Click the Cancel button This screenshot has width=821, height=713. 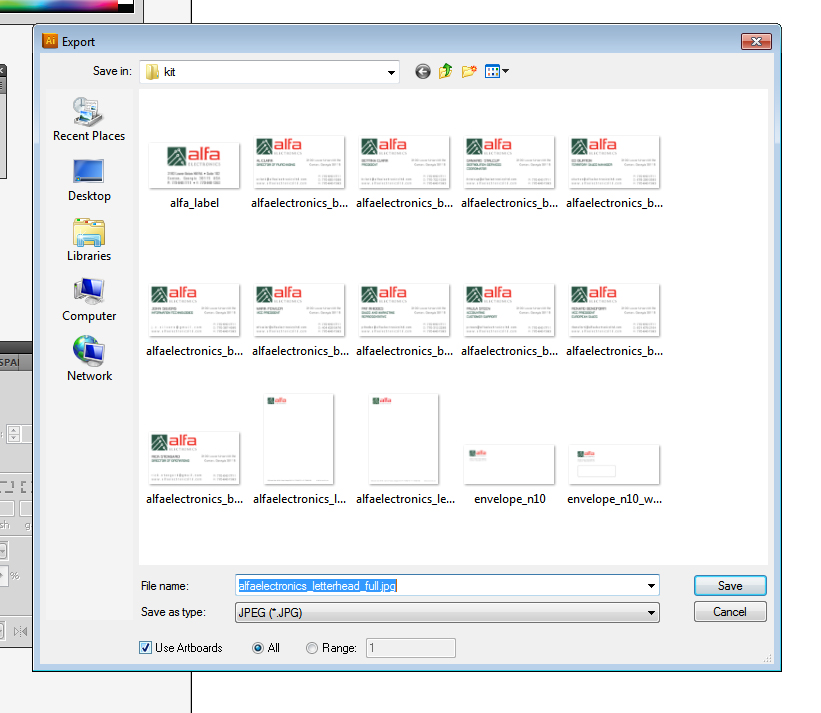click(x=730, y=611)
